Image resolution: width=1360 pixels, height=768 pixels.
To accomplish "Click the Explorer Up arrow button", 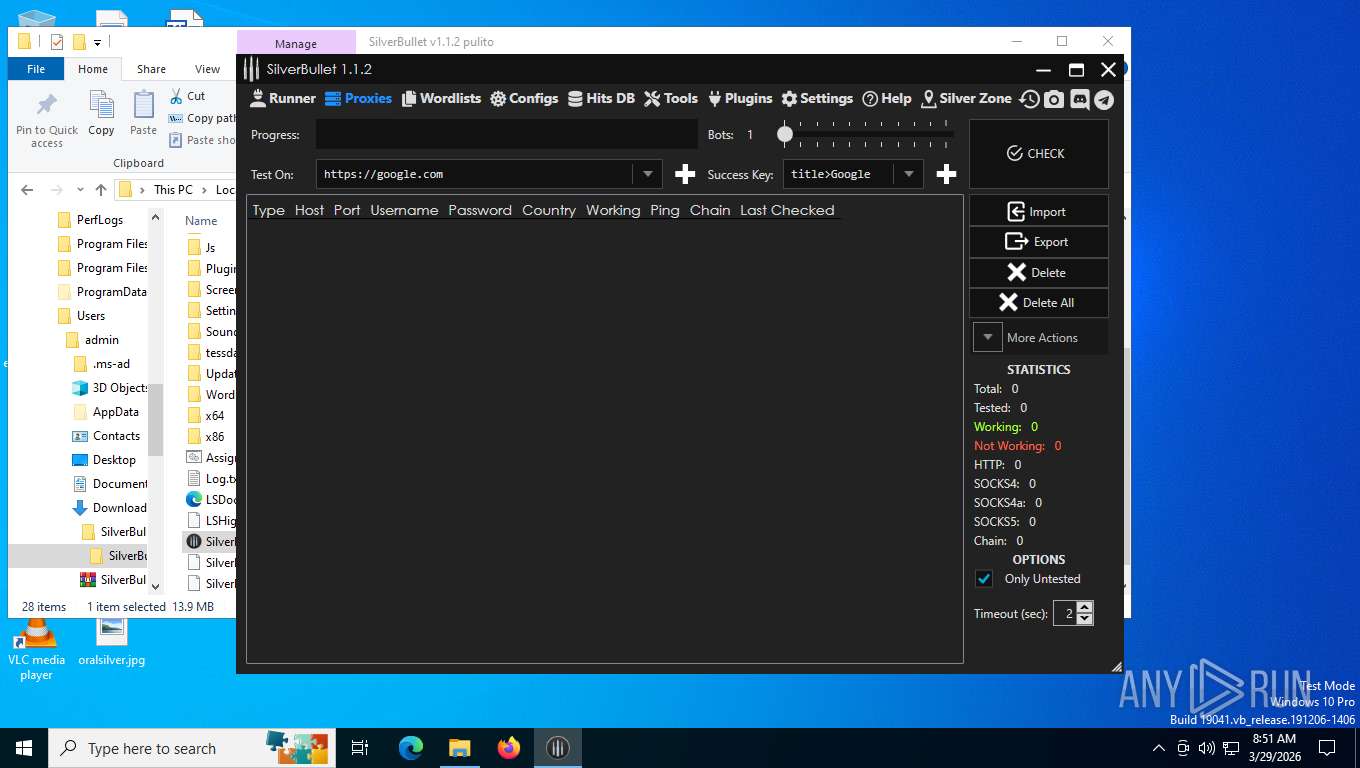I will click(101, 190).
